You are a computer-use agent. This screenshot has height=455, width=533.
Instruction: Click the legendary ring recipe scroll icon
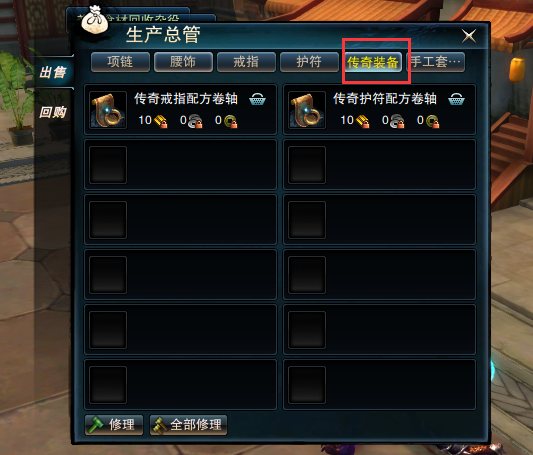click(x=108, y=110)
